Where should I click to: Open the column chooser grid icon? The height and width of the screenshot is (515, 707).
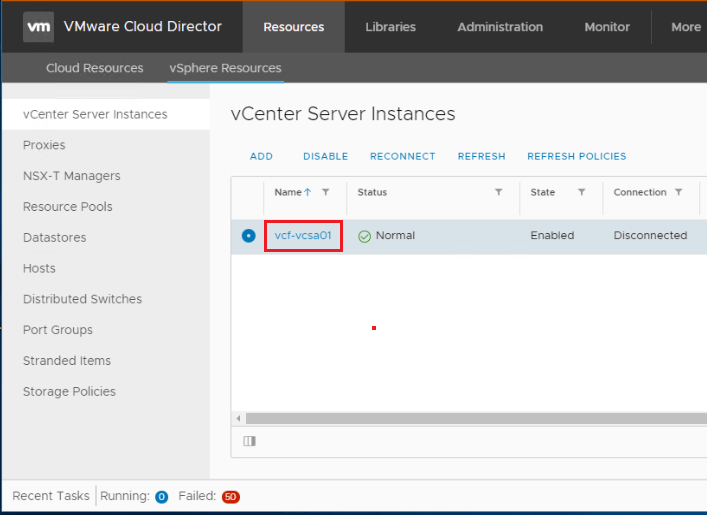[x=249, y=441]
